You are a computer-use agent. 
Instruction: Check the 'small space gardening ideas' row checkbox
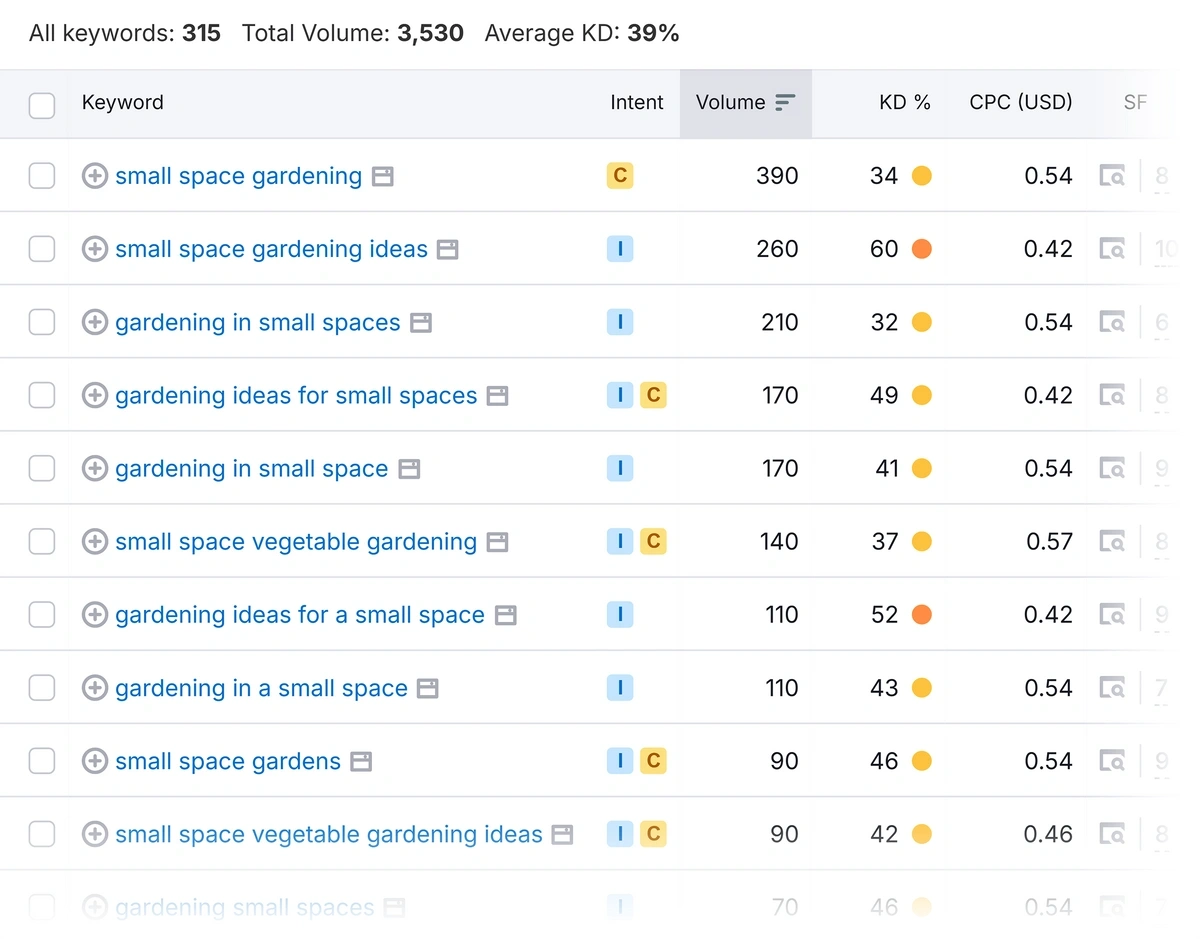42,249
